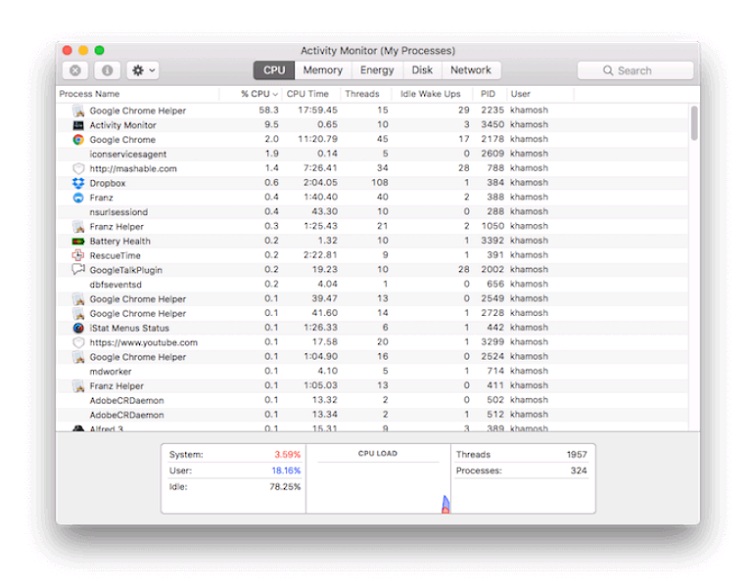750x581 pixels.
Task: Click the yellow minimize window button
Action: coord(83,50)
